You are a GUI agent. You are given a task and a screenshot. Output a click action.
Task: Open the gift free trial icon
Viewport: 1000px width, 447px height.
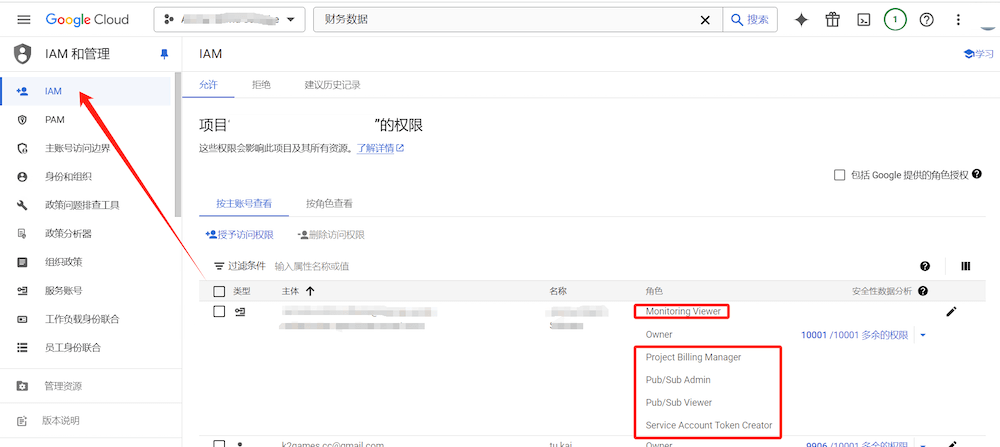coord(832,20)
